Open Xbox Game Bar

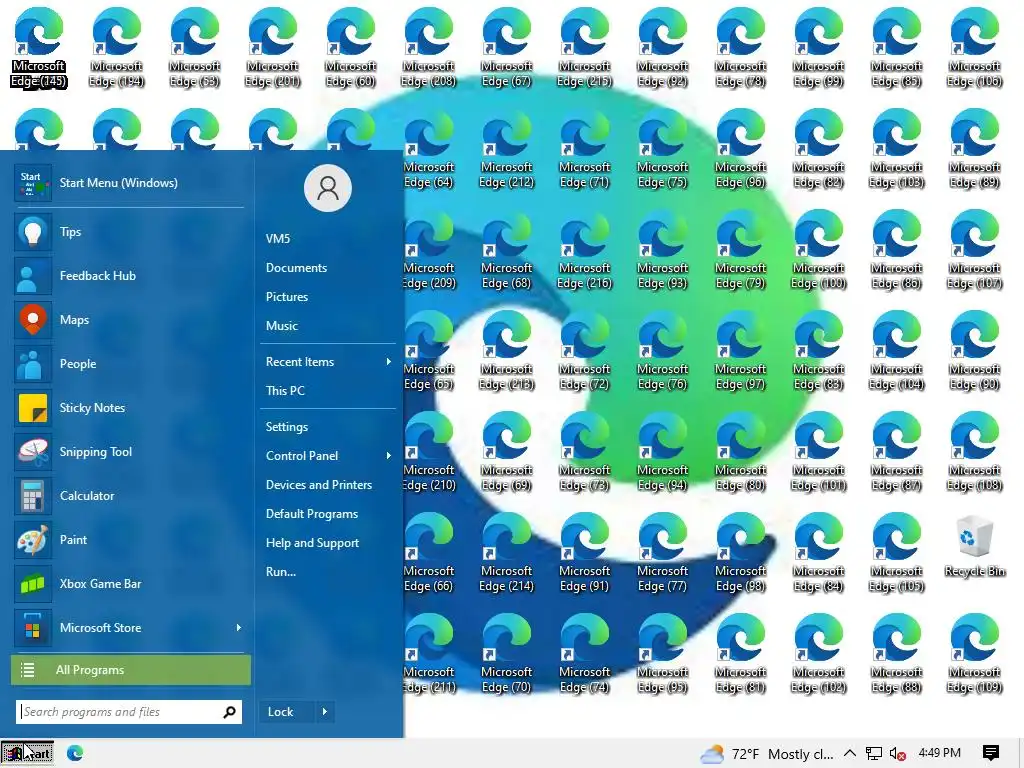[x=129, y=584]
